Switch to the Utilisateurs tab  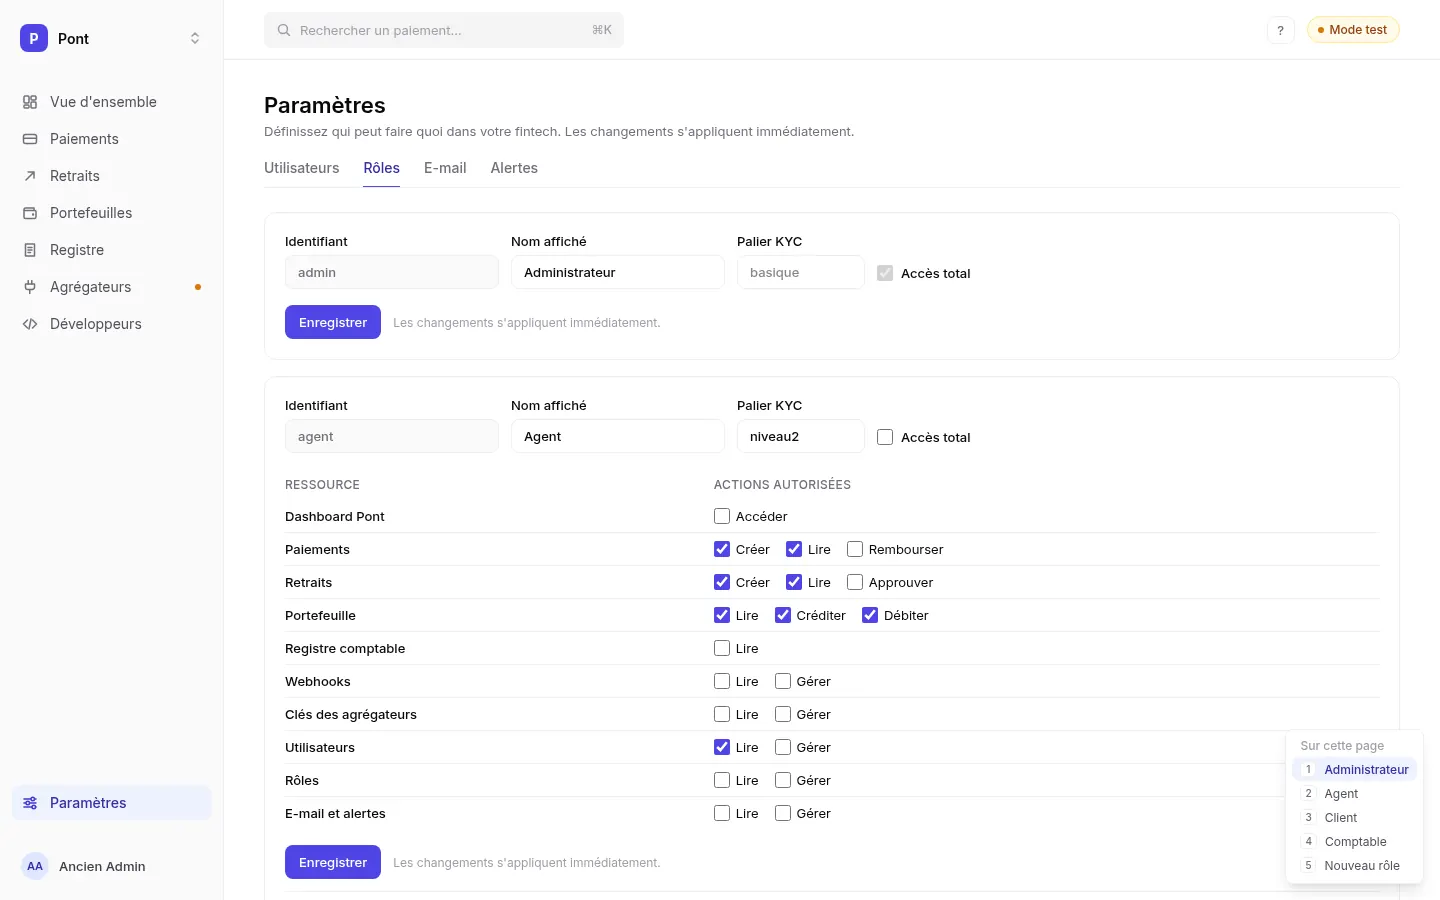[301, 168]
